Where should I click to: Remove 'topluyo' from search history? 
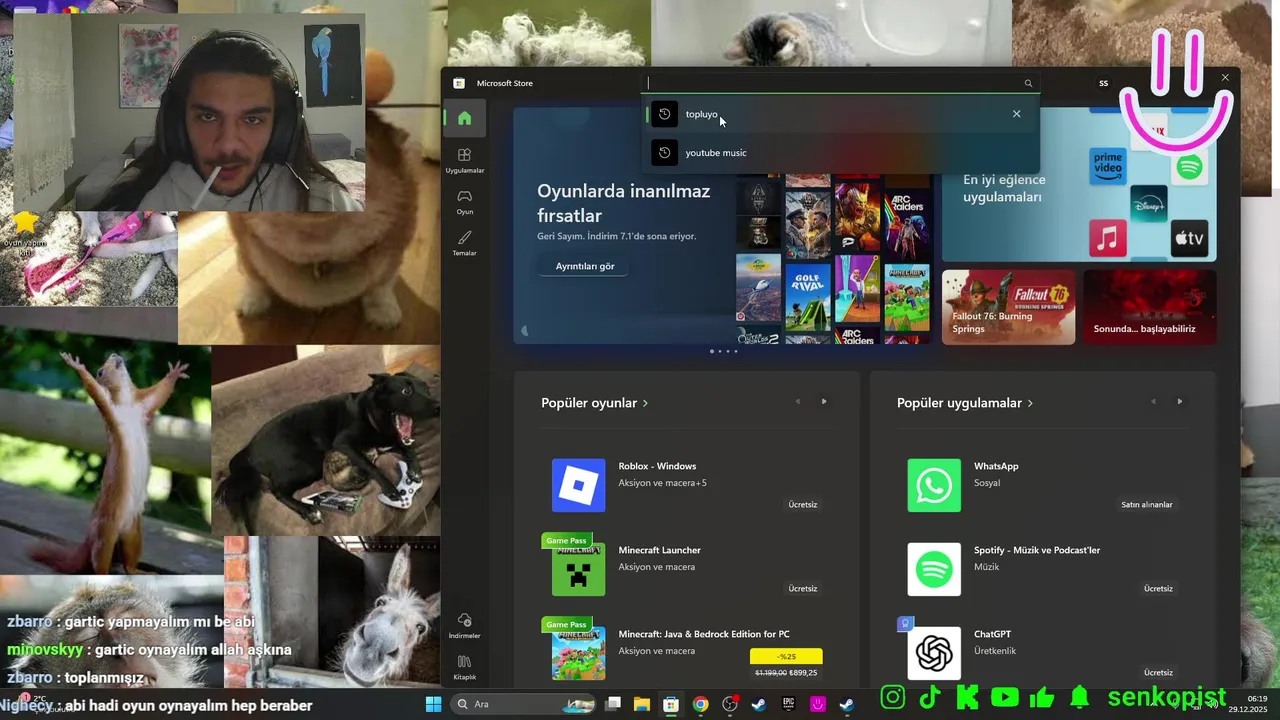[x=1016, y=114]
